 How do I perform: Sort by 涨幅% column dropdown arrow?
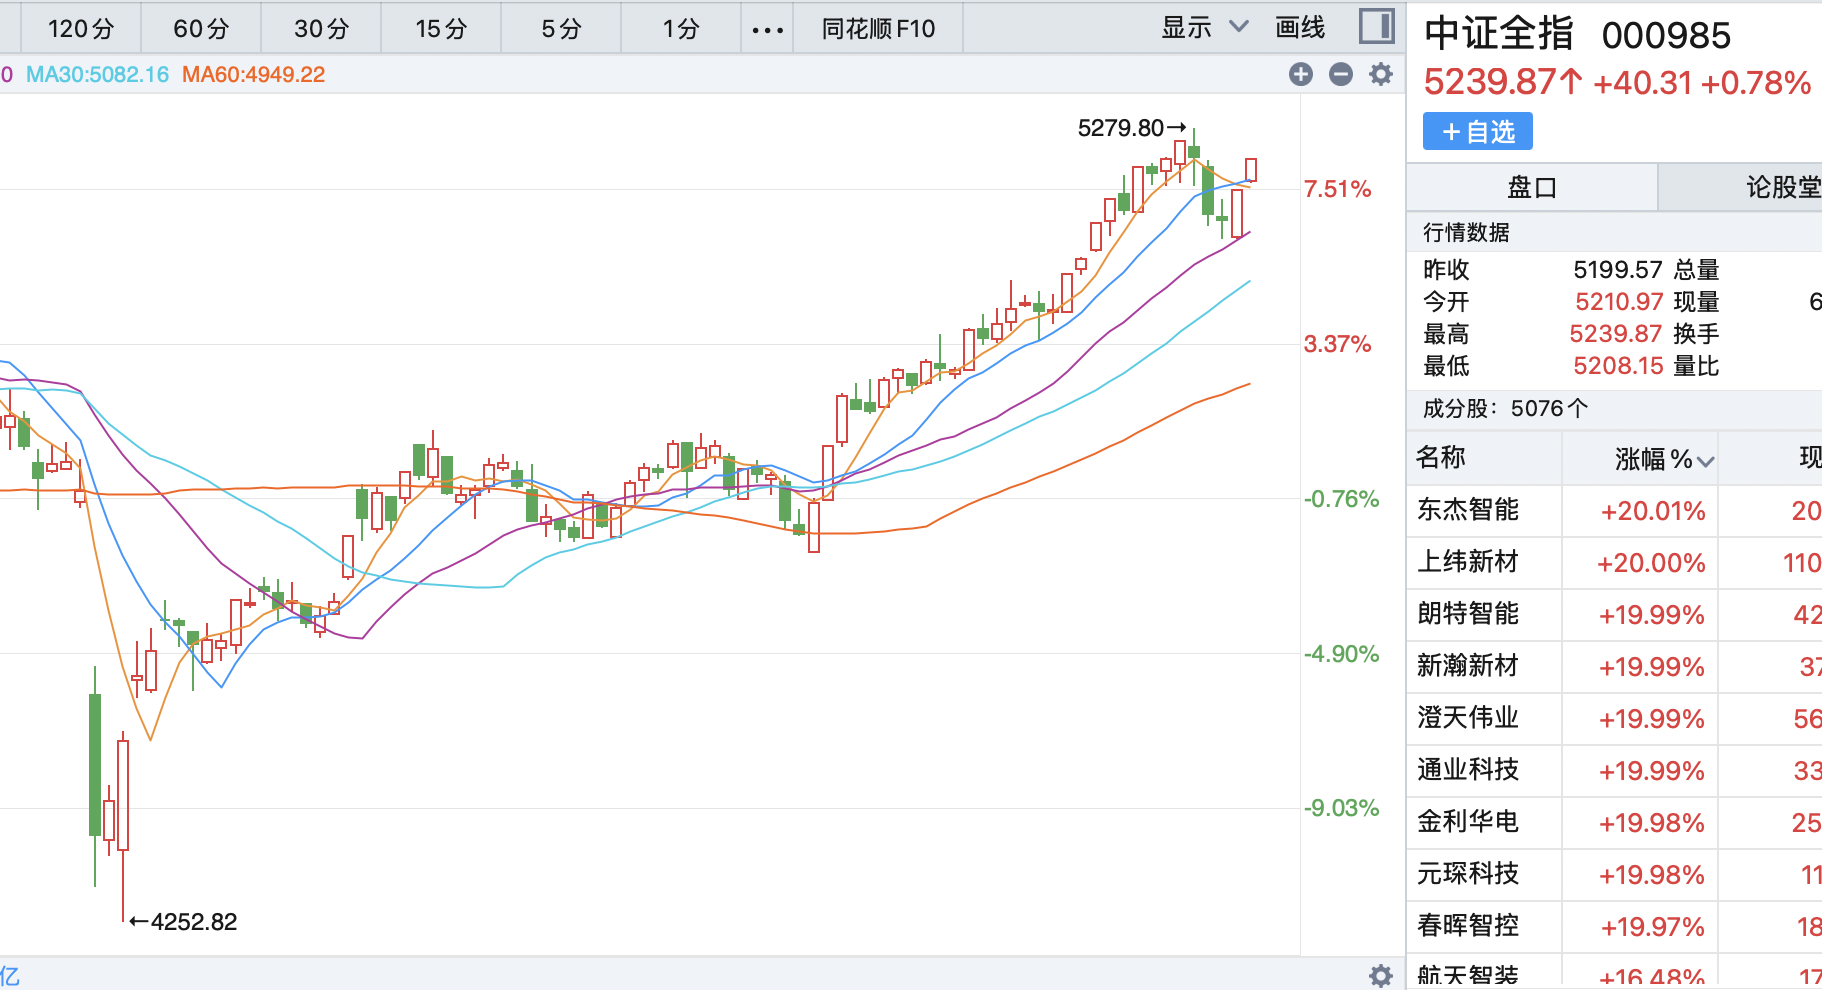tap(1706, 461)
